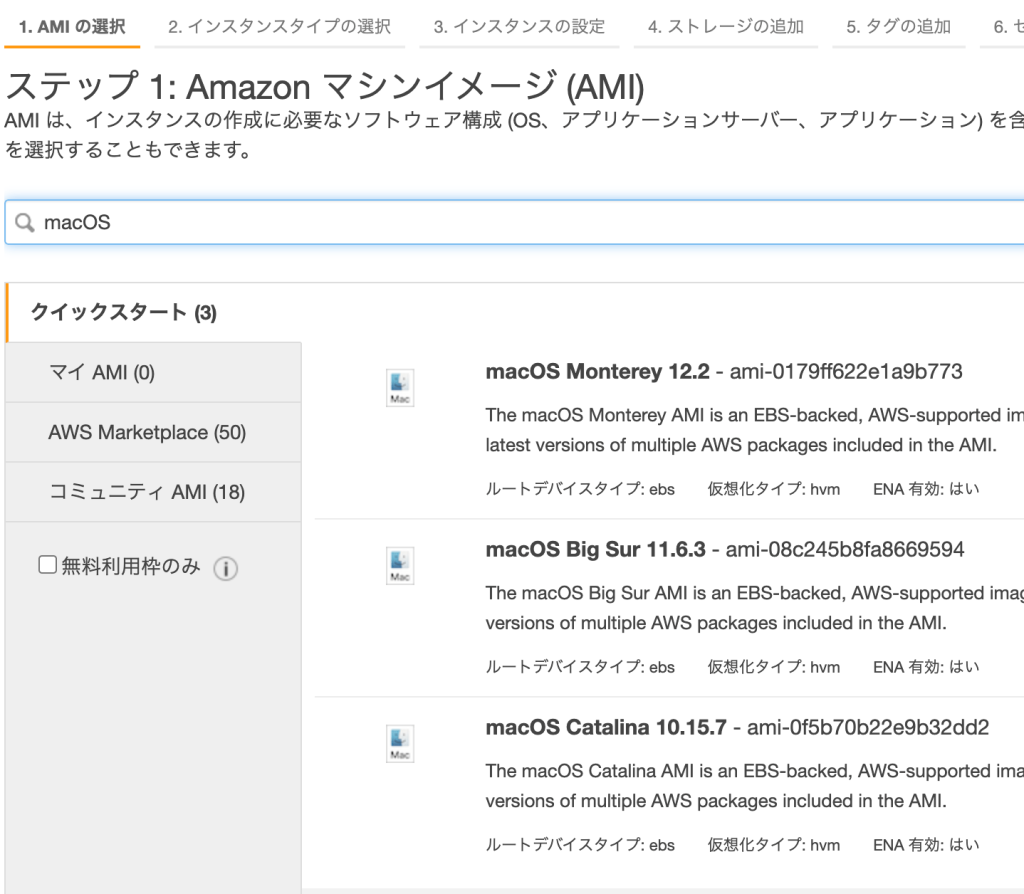The width and height of the screenshot is (1024, 894).
Task: Click 仮想化タイプ: hvm under Catalina
Action: (774, 845)
